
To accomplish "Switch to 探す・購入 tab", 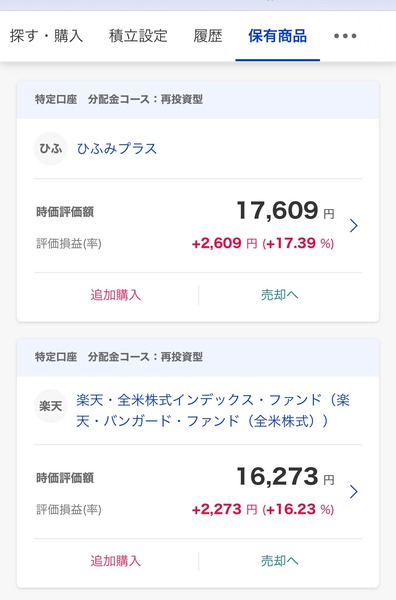I will (x=46, y=36).
